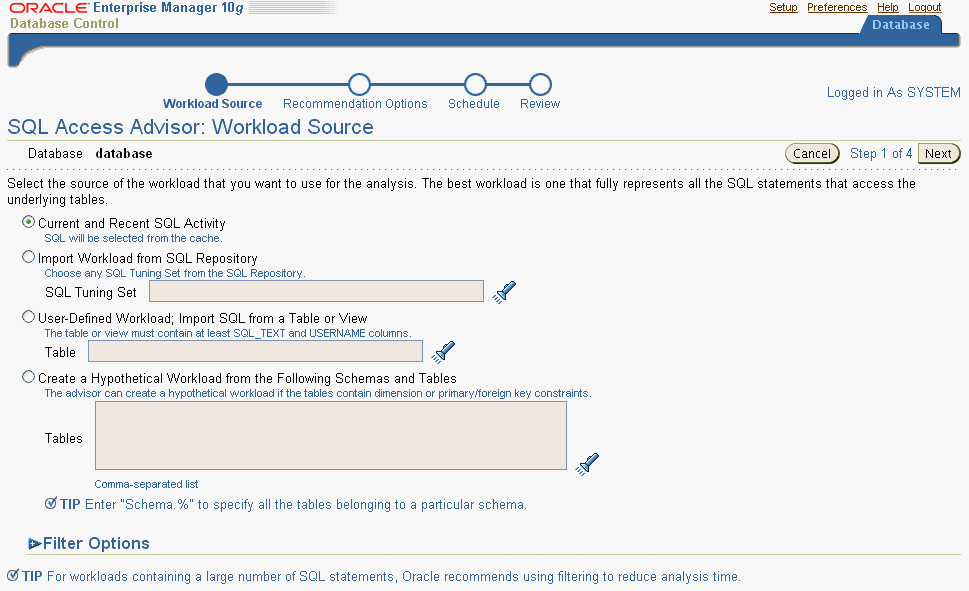Open Preferences
The image size is (969, 591).
click(836, 7)
